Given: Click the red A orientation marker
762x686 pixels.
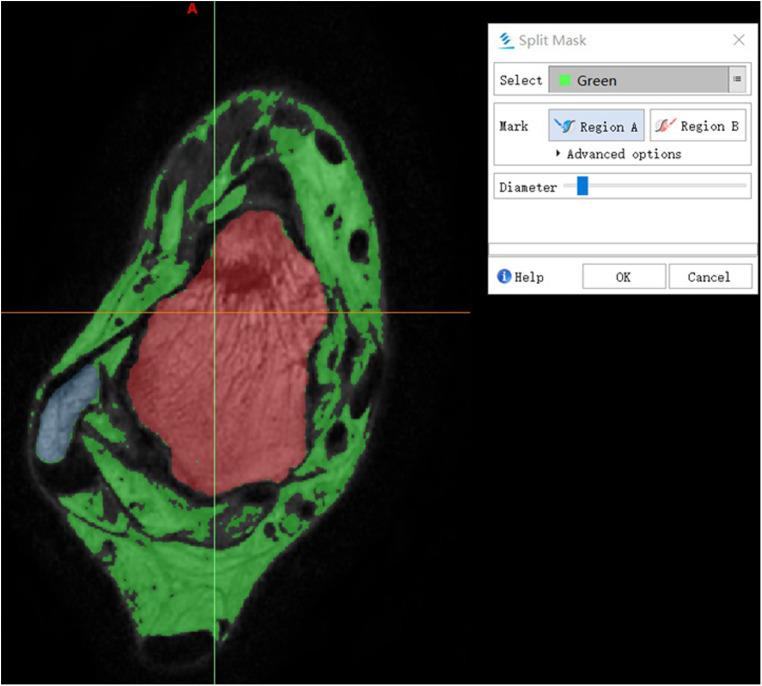Looking at the screenshot, I should pos(192,9).
